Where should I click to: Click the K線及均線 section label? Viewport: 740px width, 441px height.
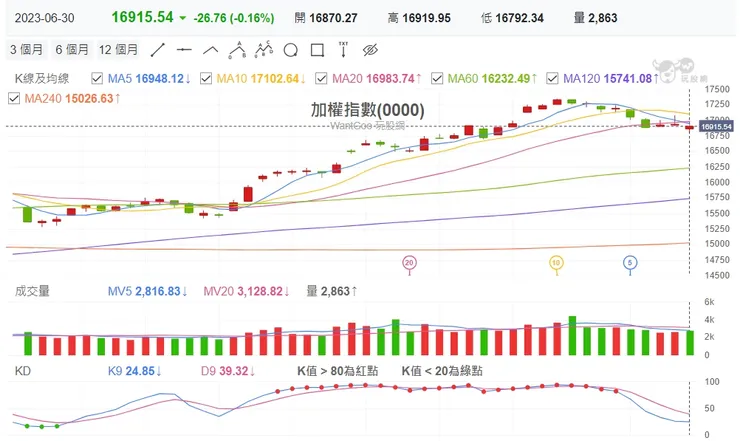42,78
